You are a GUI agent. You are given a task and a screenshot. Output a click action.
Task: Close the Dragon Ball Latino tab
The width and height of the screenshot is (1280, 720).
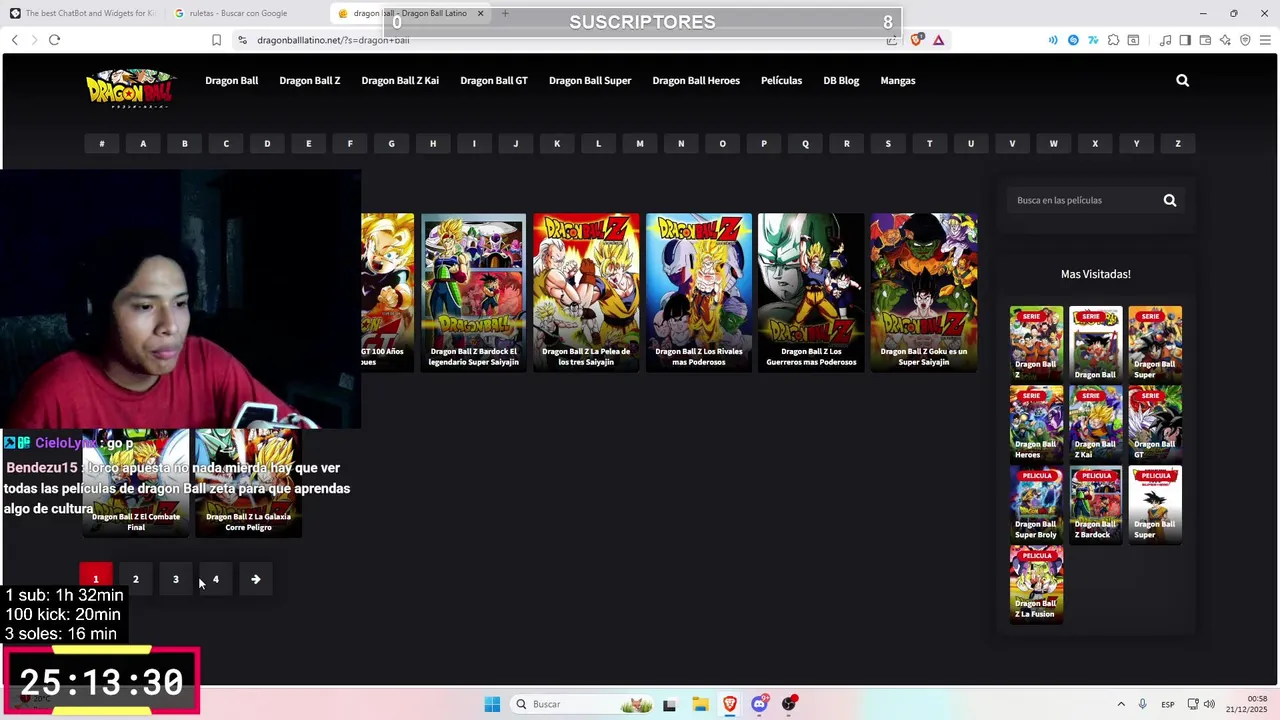tap(481, 13)
